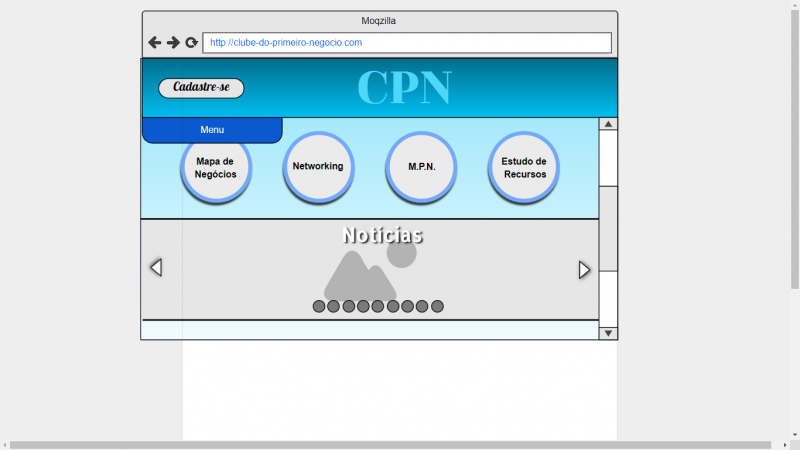Click the mockup vertical scrollbar thumb
800x450 pixels.
[608, 229]
